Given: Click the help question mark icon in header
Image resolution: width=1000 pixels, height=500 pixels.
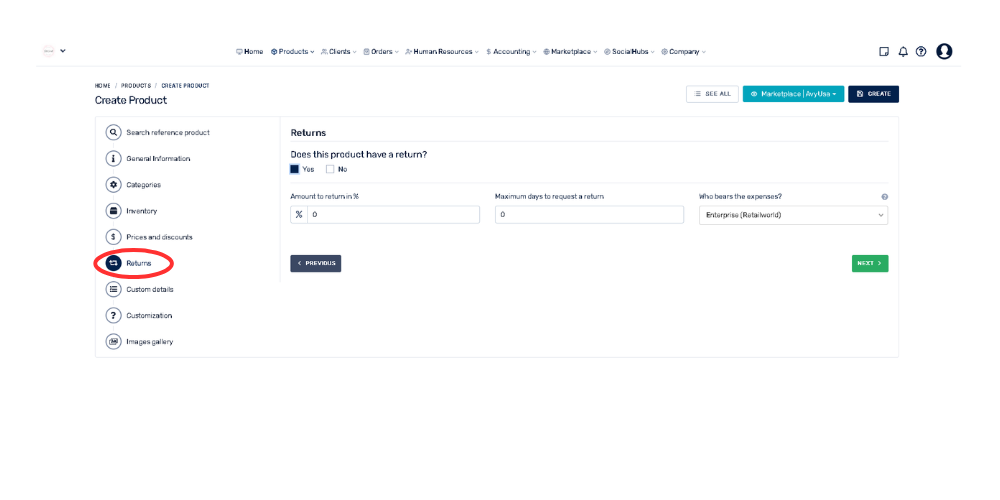Looking at the screenshot, I should click(x=921, y=52).
